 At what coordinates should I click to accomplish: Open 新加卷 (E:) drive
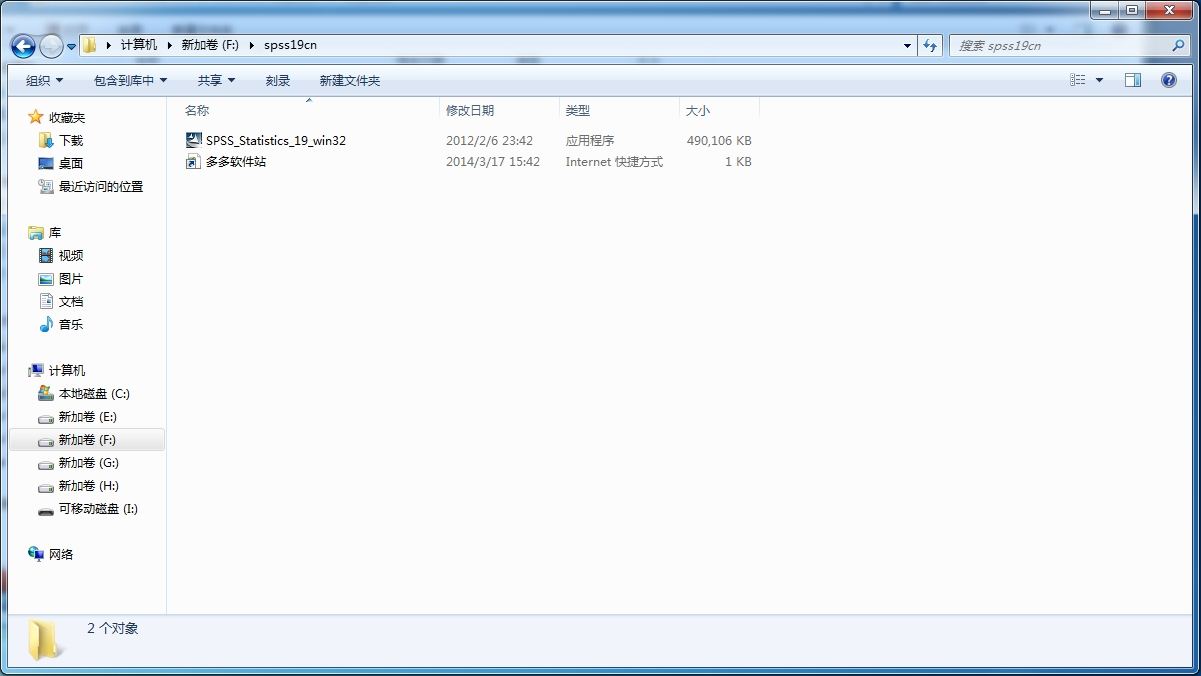pos(88,416)
